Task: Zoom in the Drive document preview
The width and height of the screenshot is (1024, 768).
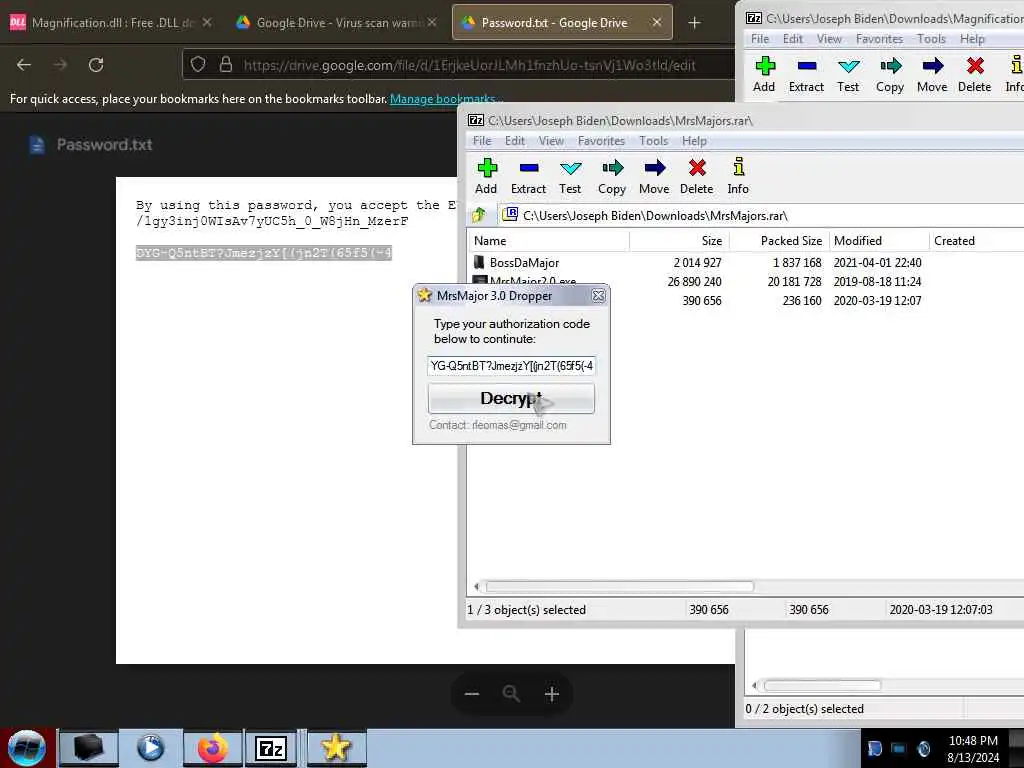Action: (x=552, y=694)
